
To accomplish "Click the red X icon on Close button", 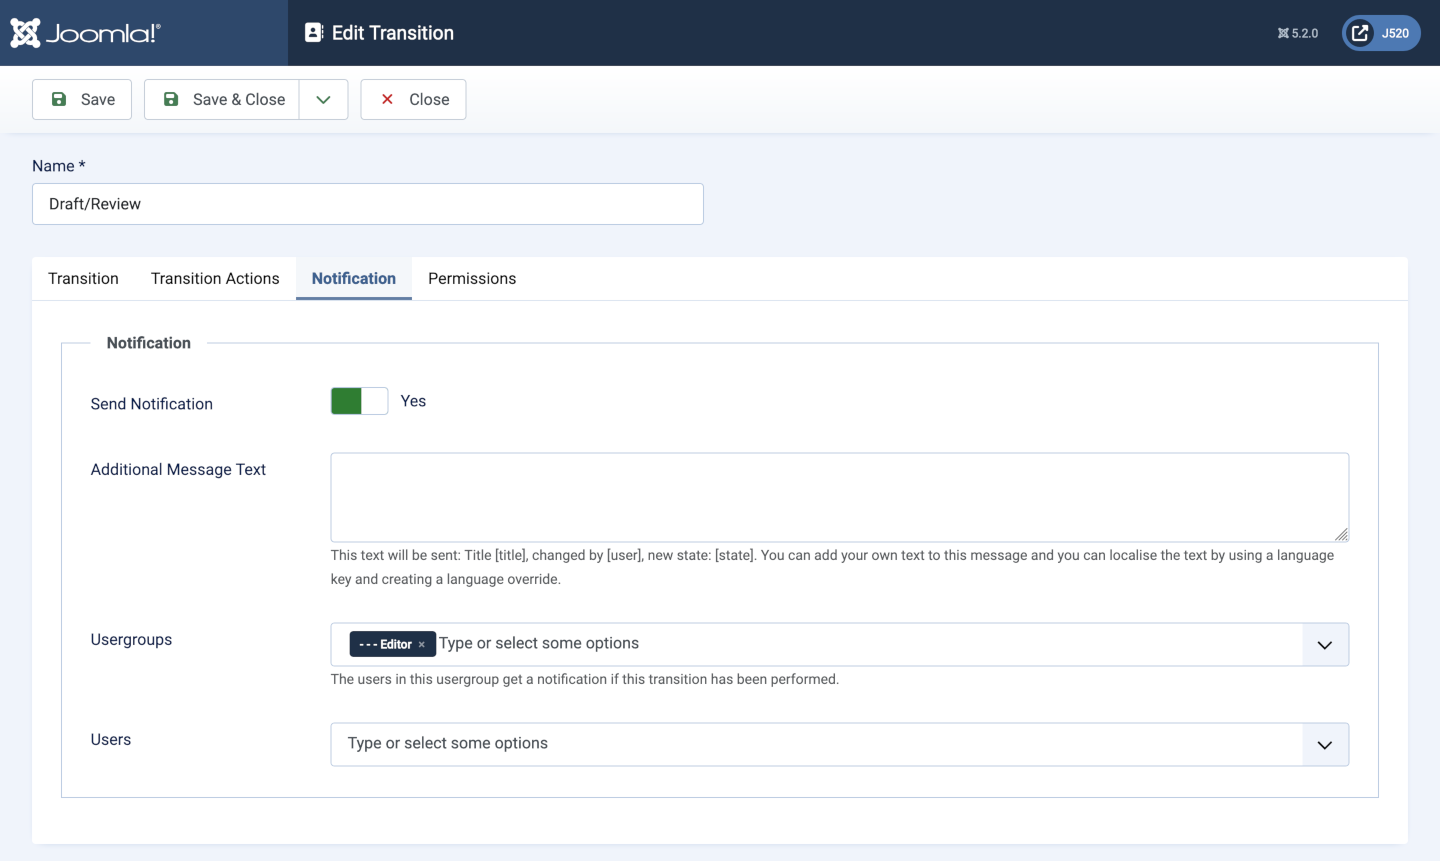I will 387,99.
